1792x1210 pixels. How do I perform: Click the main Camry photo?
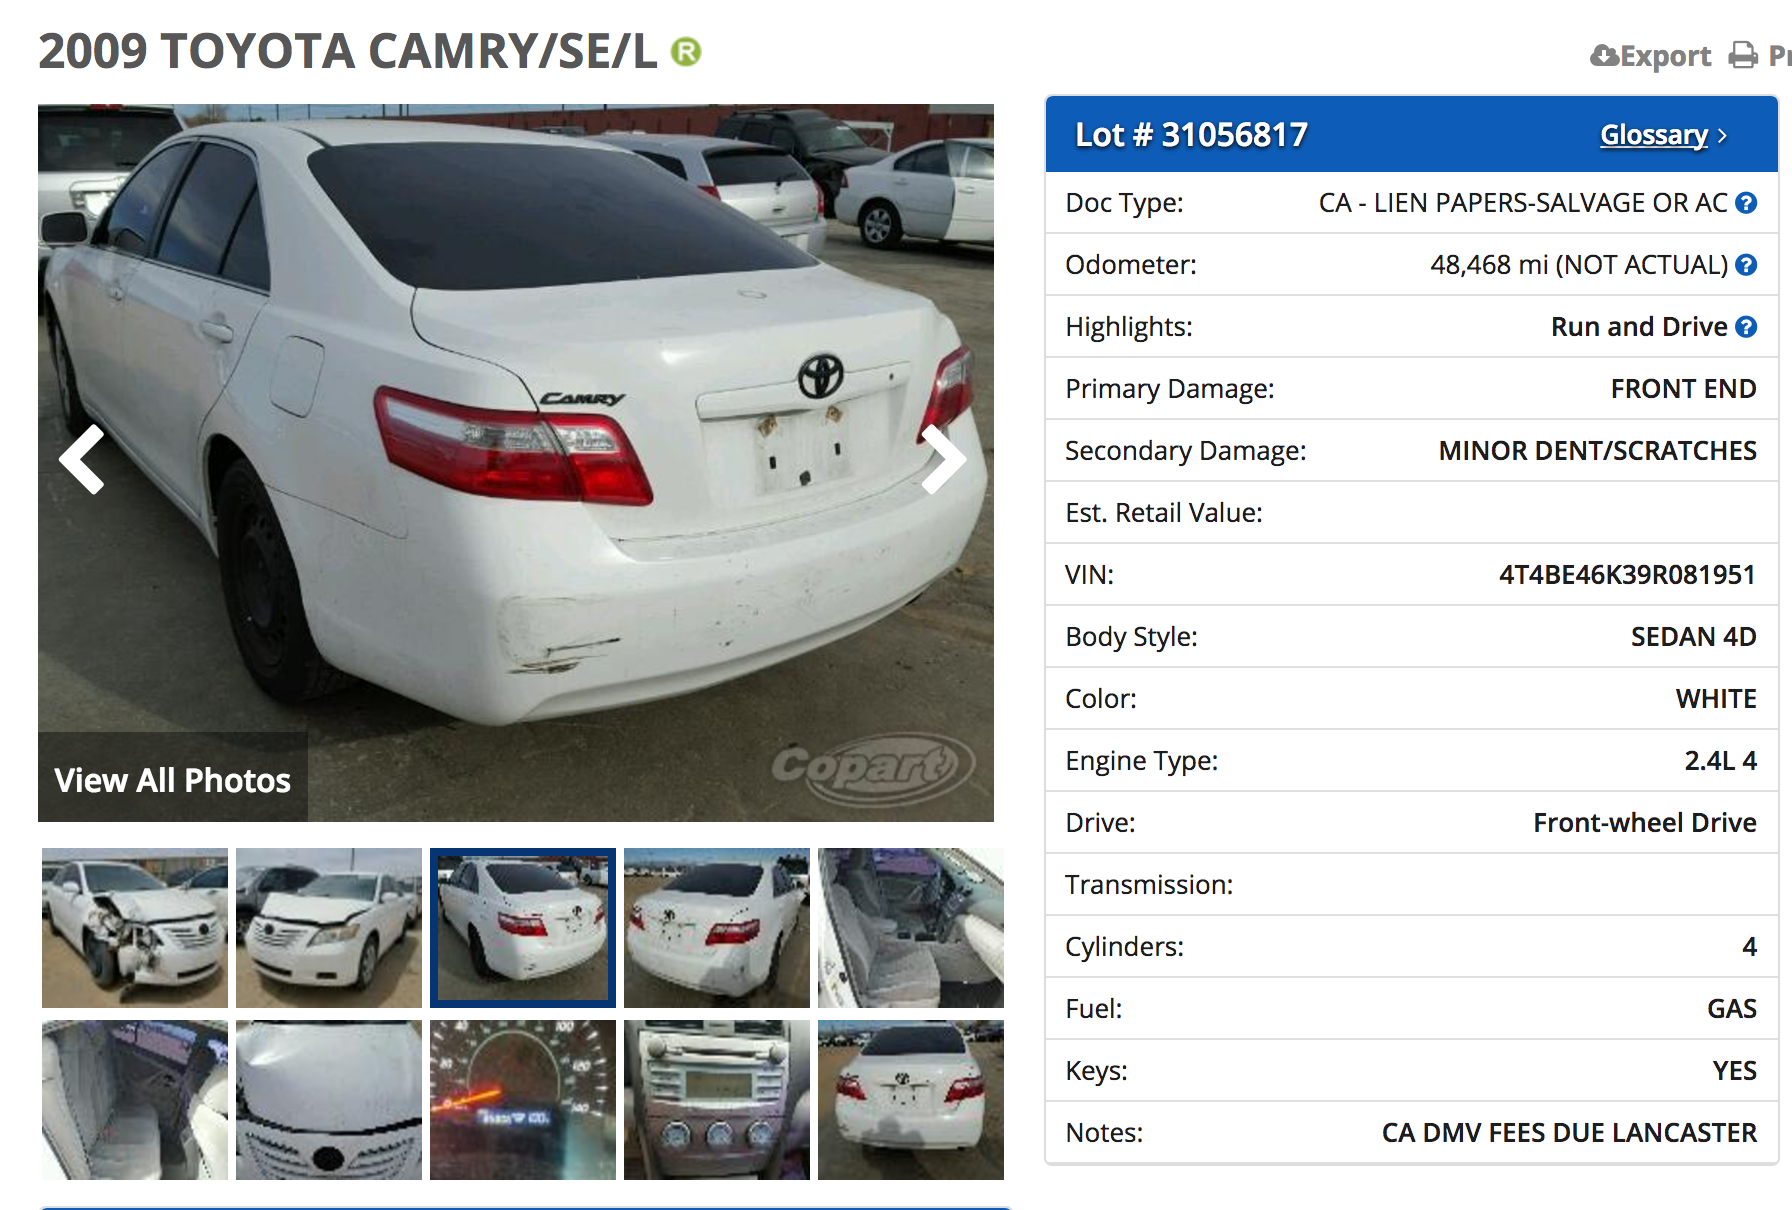(516, 463)
